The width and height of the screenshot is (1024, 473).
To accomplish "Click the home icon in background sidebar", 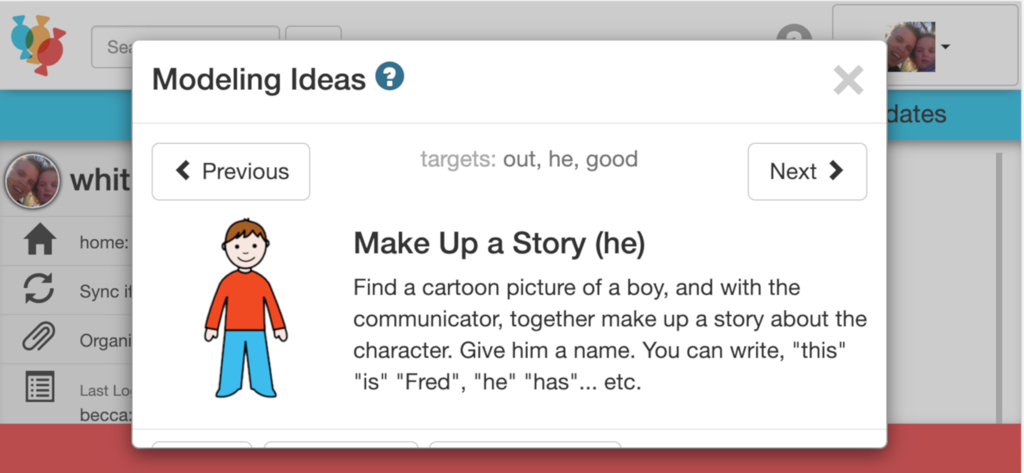I will pyautogui.click(x=40, y=241).
